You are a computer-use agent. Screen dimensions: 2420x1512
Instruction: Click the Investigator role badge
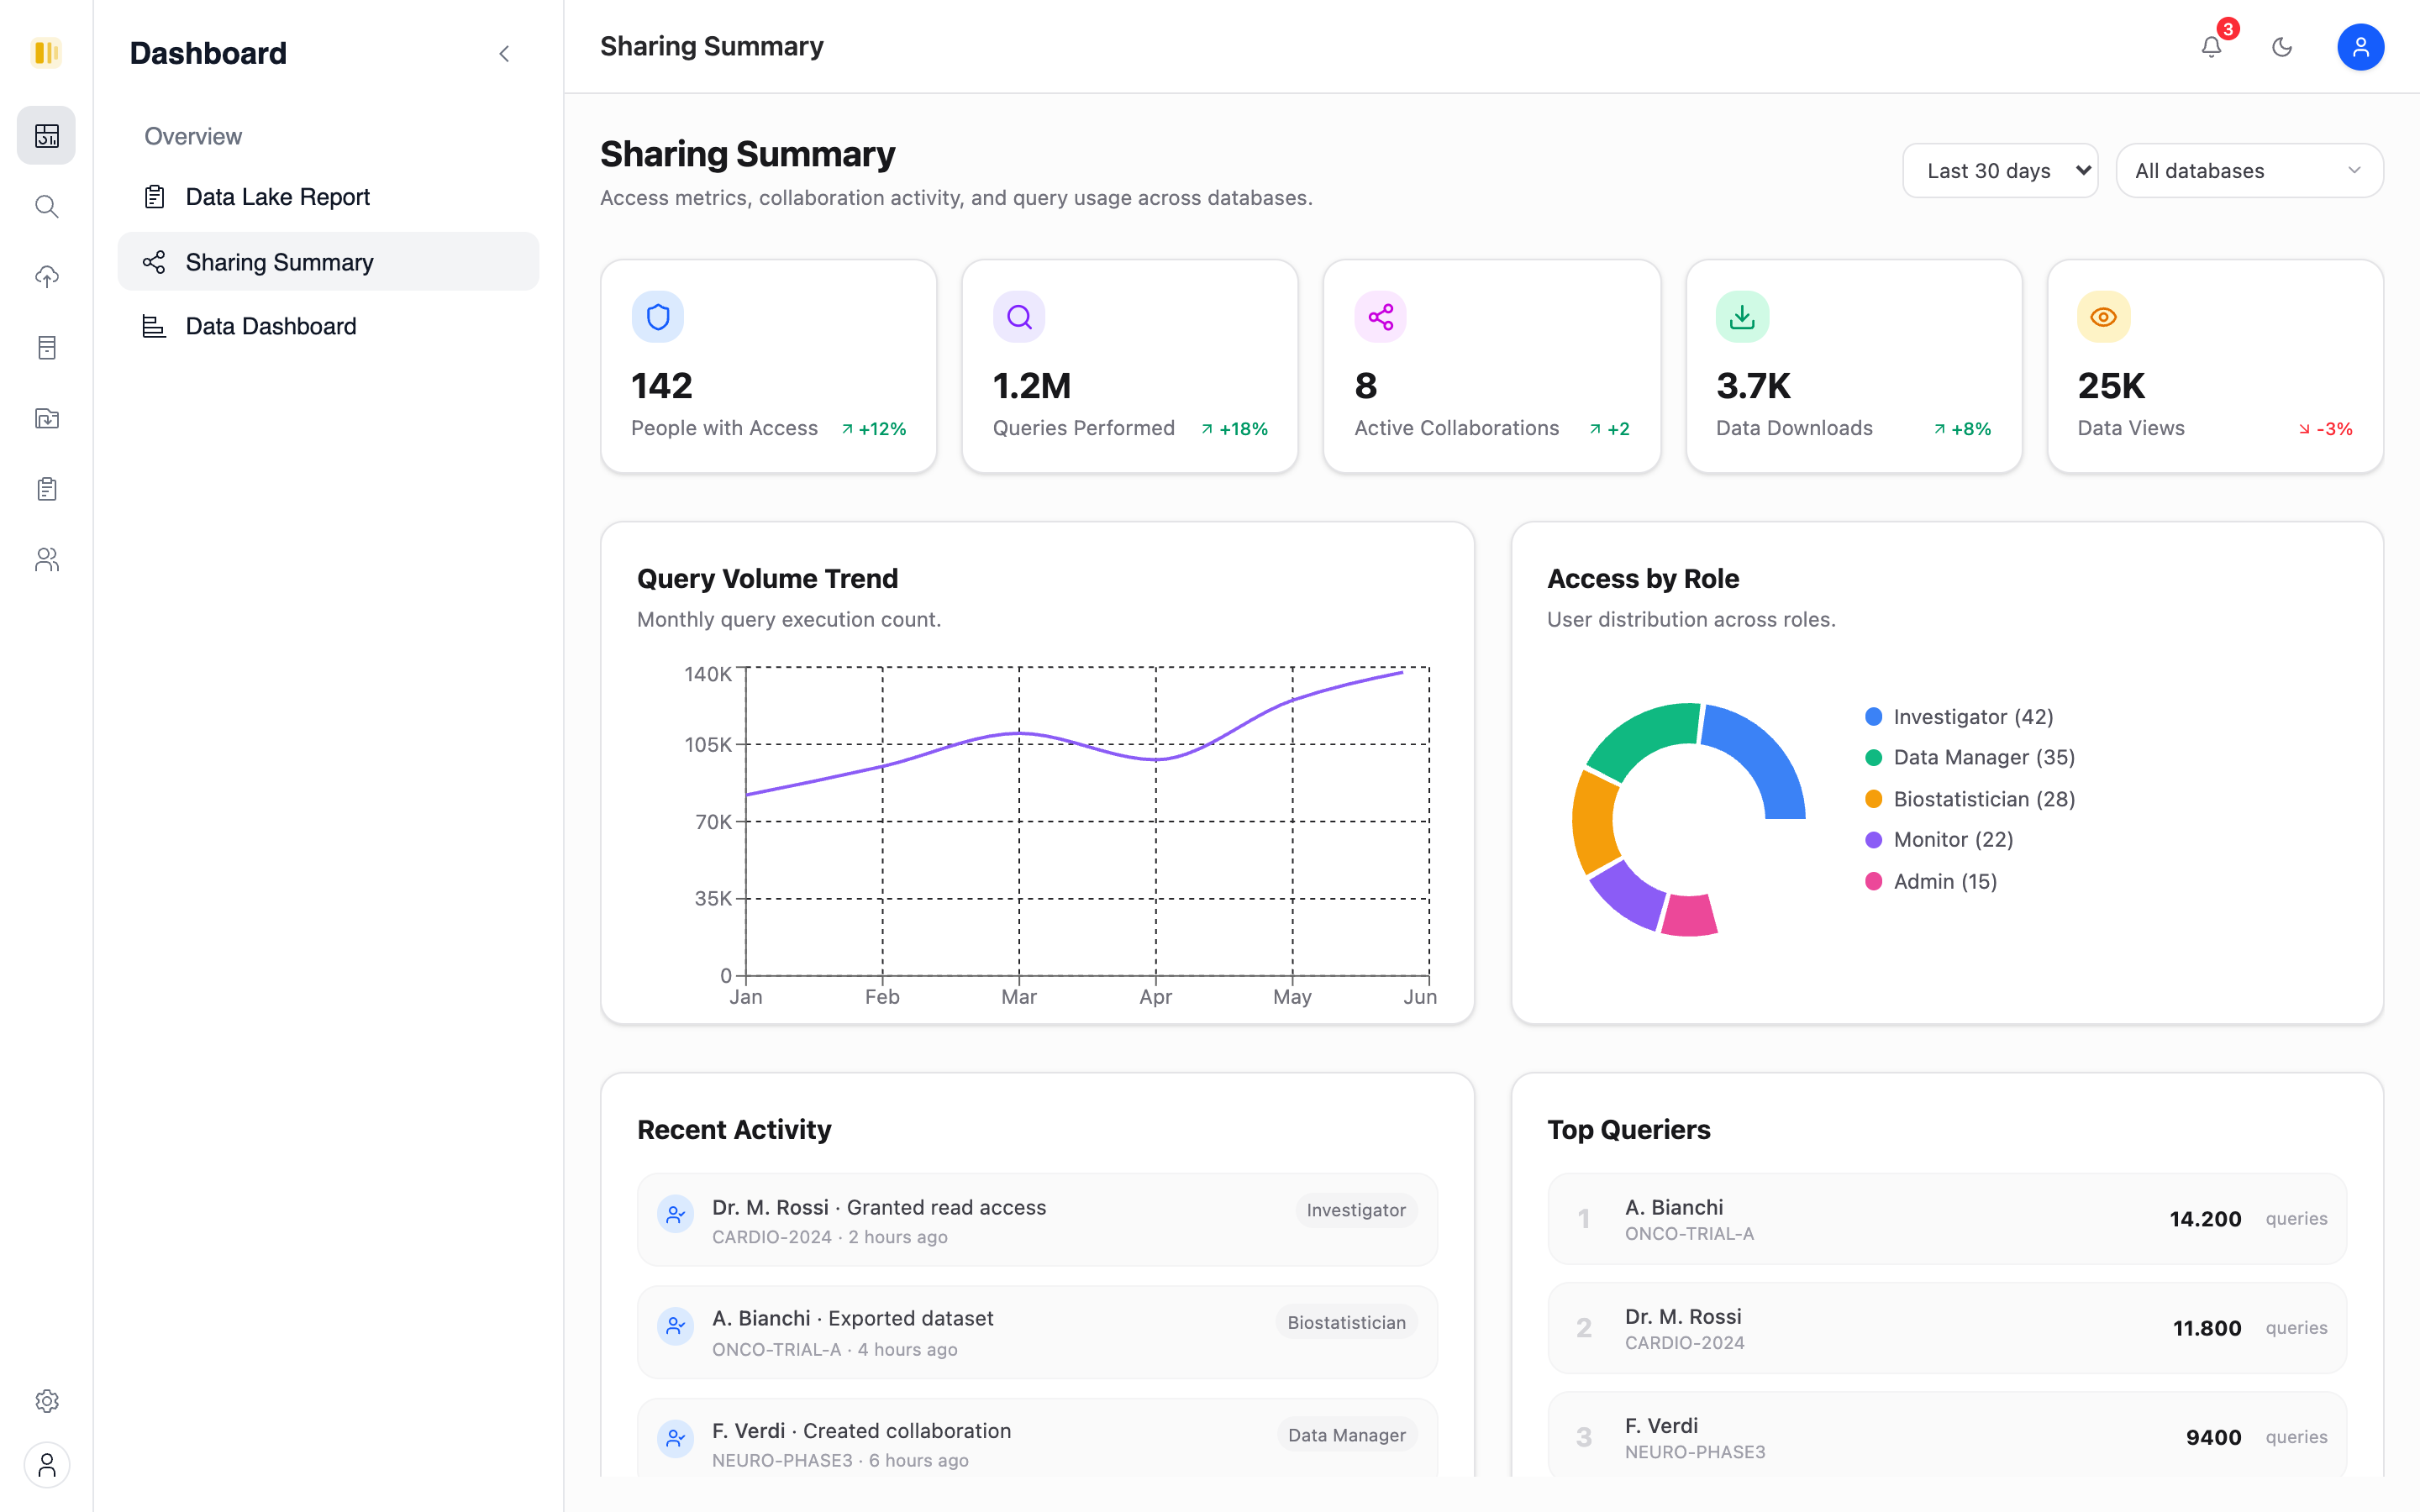1356,1210
